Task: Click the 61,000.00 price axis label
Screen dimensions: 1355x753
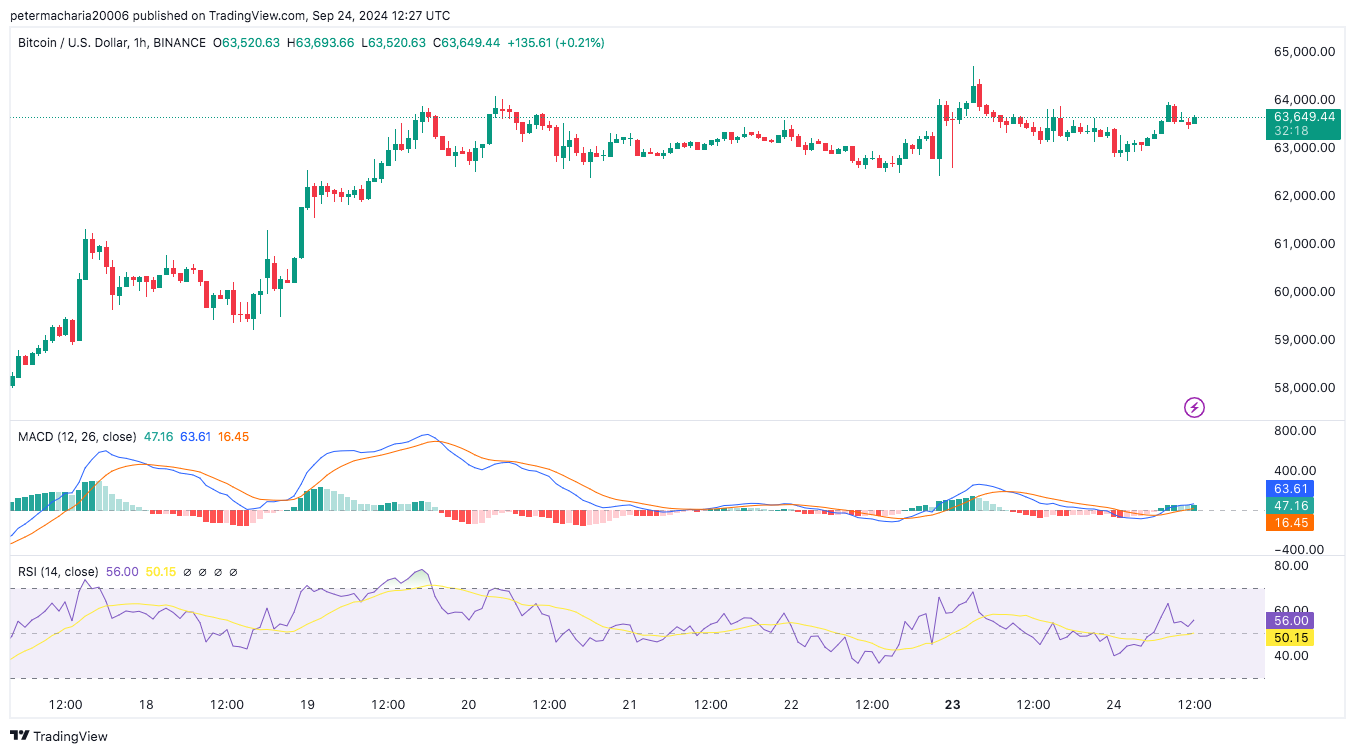Action: (1304, 244)
